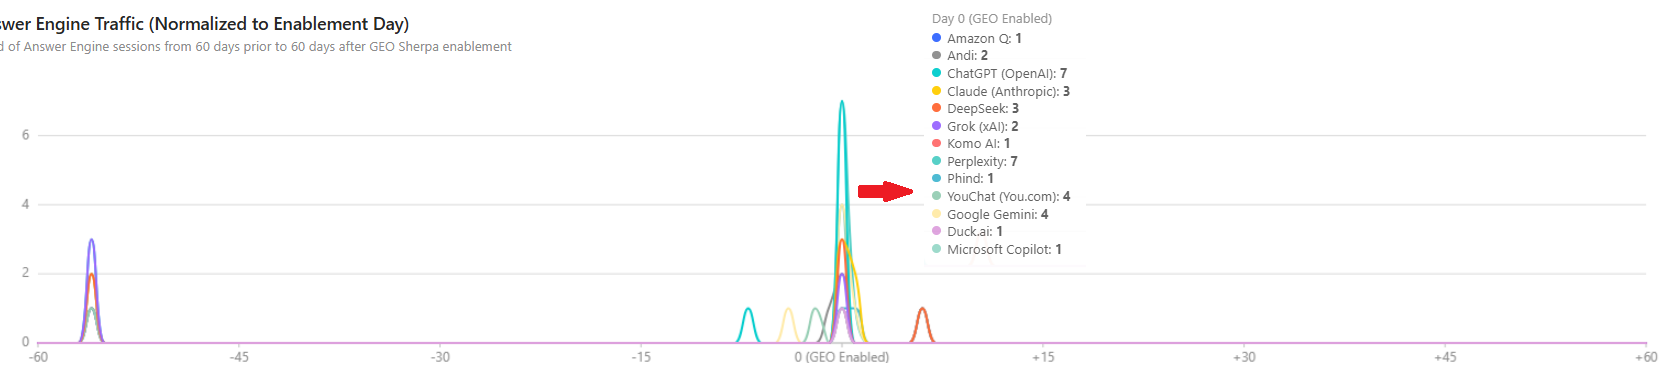The image size is (1665, 389).
Task: Click the orange peak after GEO Enabled
Action: 922,310
